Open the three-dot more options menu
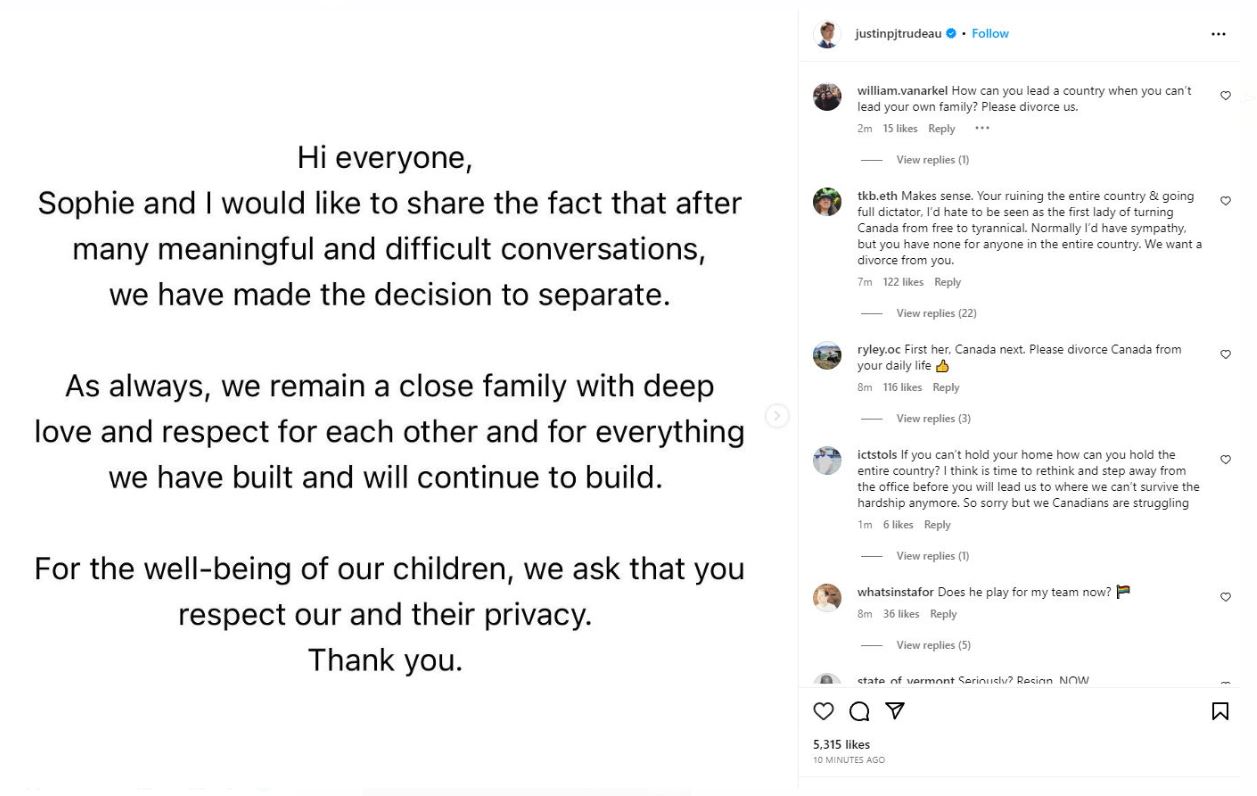This screenshot has width=1257, height=796. click(x=1218, y=34)
